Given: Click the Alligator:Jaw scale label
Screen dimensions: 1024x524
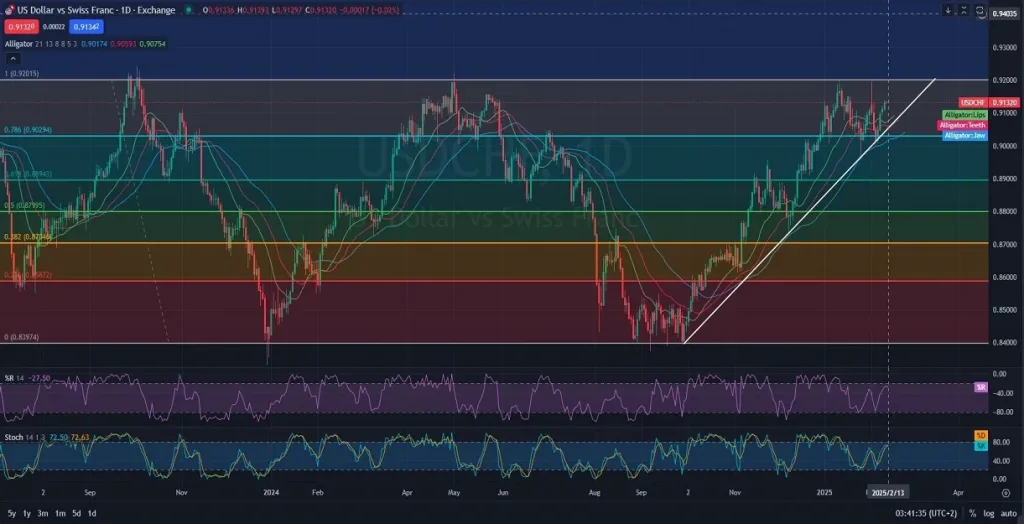Looking at the screenshot, I should tap(965, 135).
